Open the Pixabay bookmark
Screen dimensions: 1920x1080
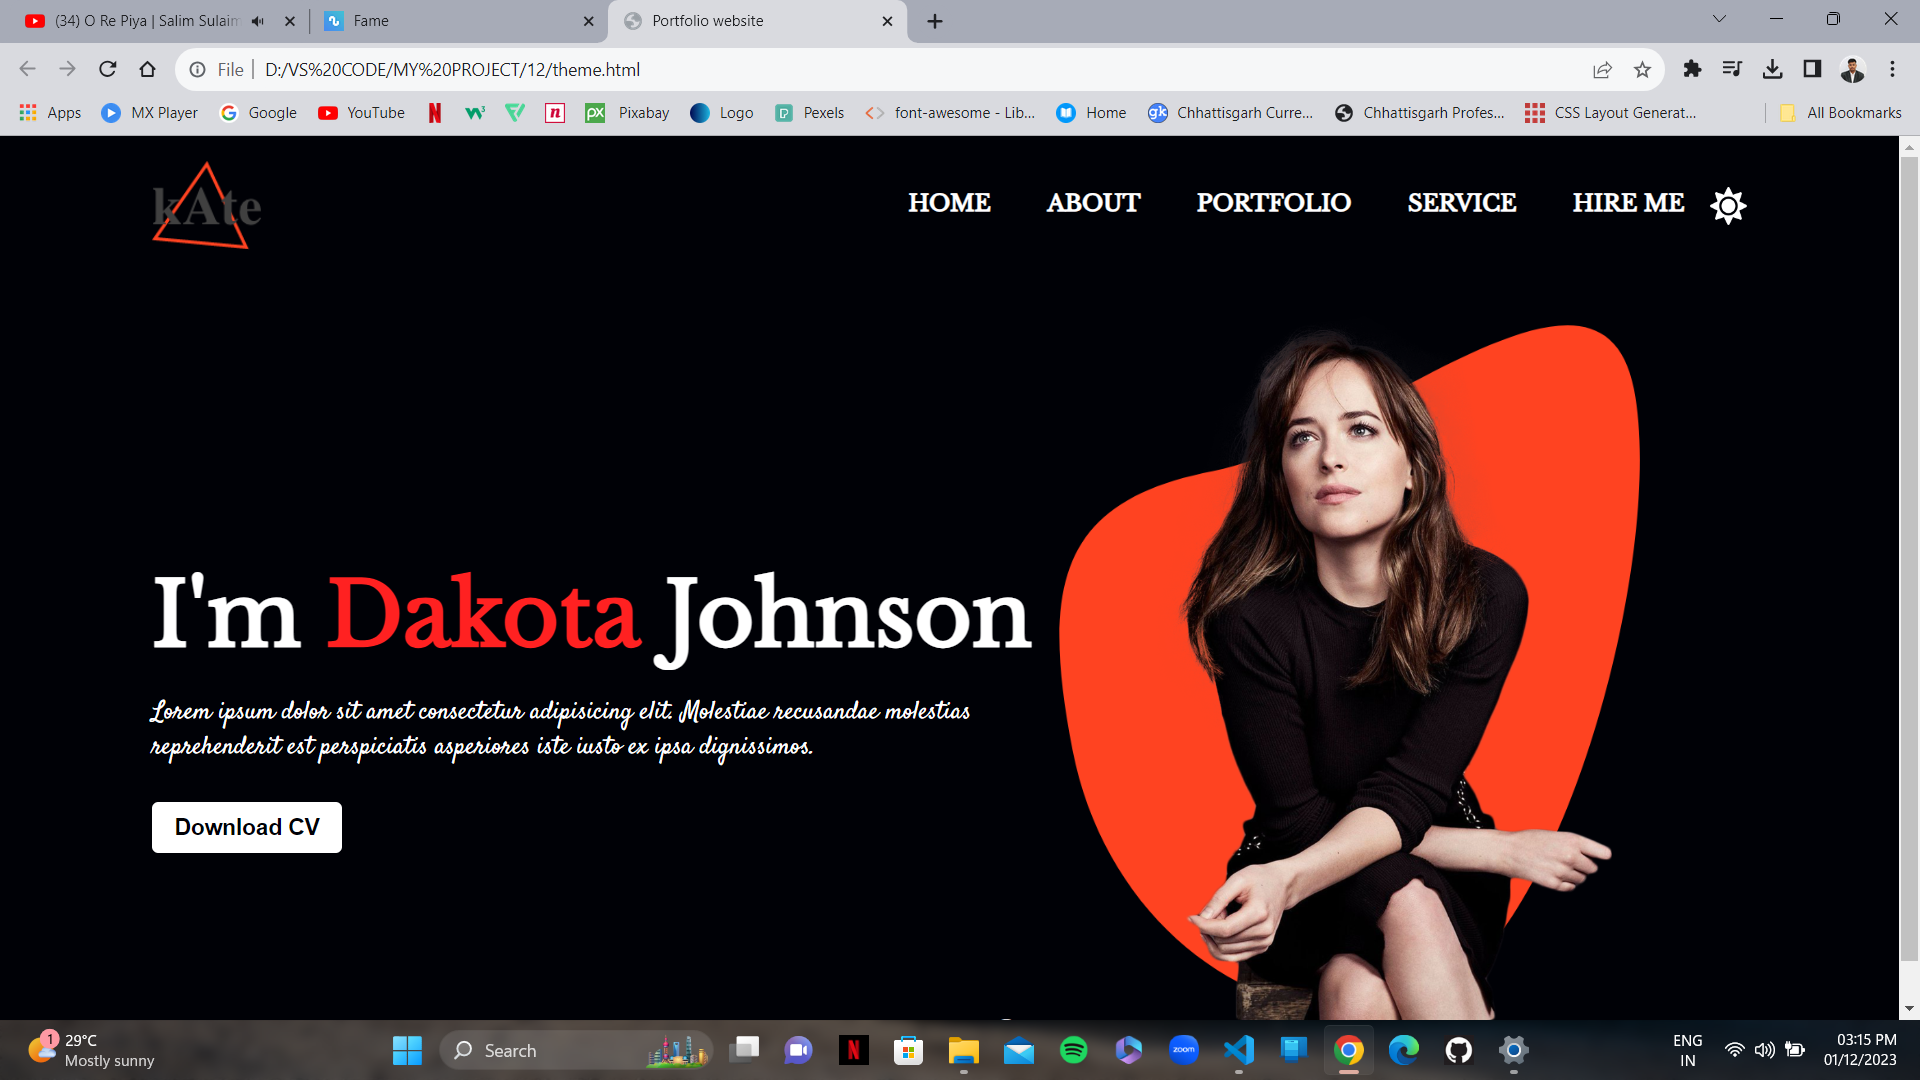pos(628,113)
